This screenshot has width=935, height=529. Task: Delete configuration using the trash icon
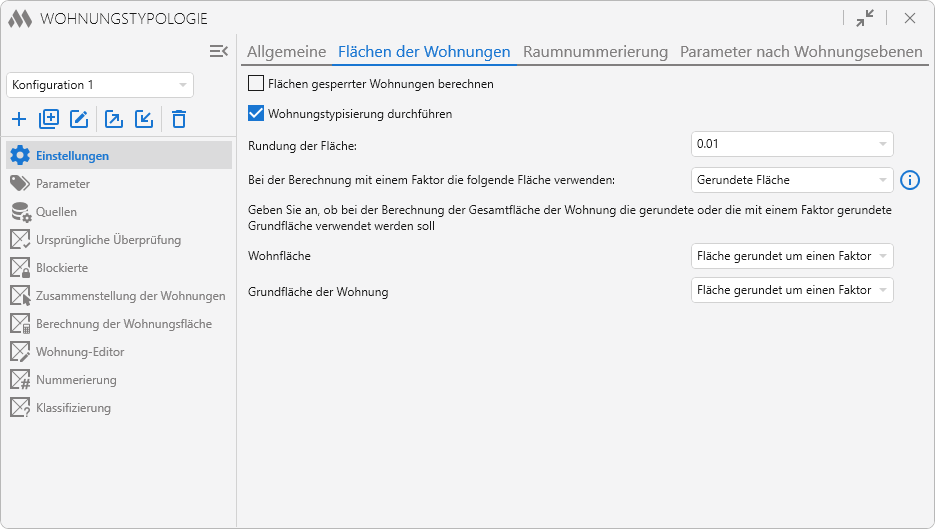click(178, 120)
